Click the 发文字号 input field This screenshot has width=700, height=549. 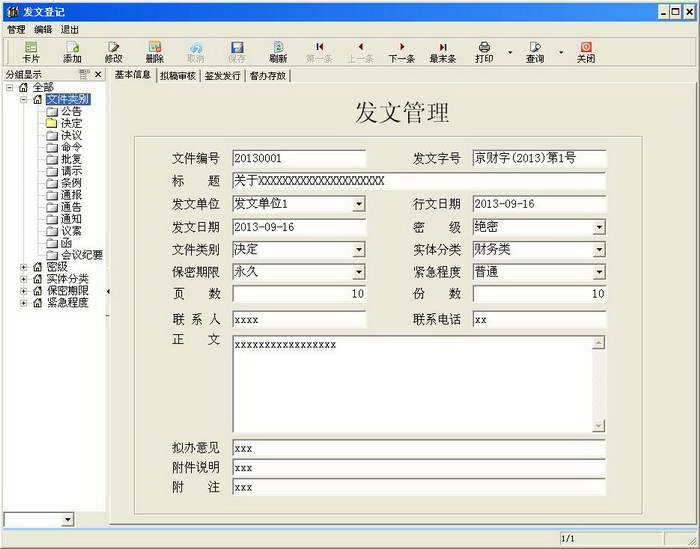[539, 158]
